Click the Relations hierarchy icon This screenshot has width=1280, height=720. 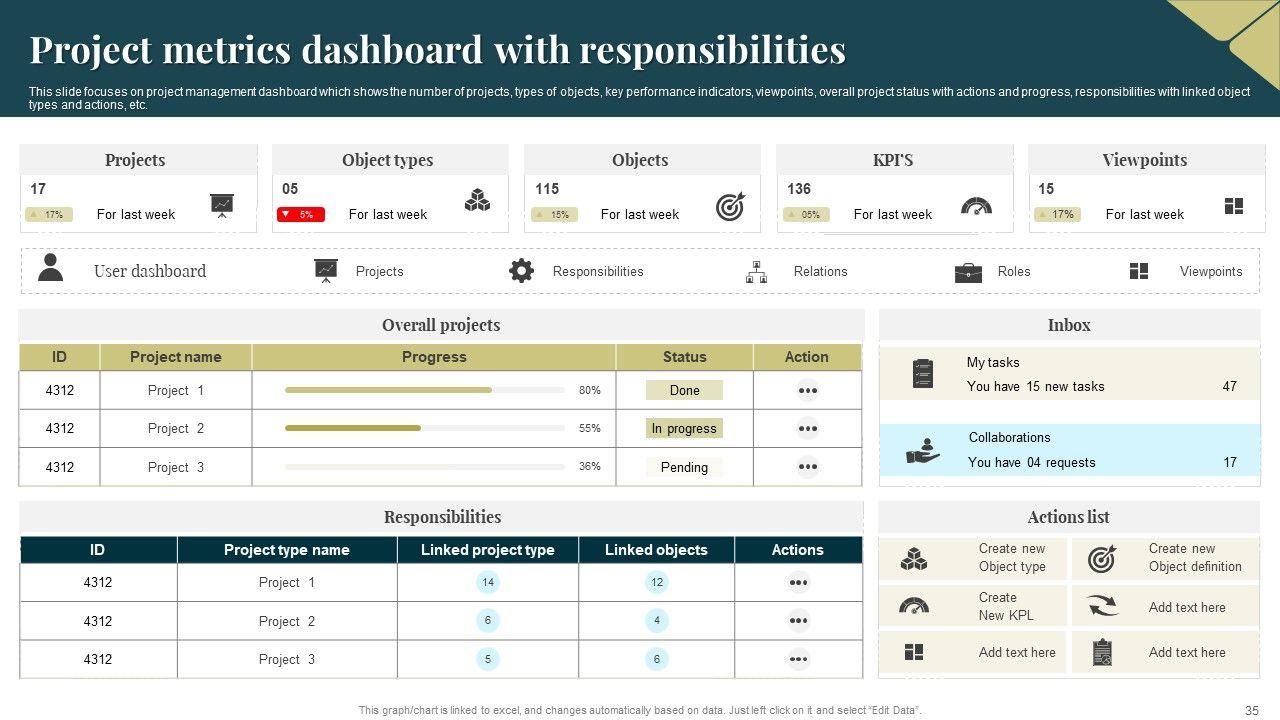pos(757,271)
